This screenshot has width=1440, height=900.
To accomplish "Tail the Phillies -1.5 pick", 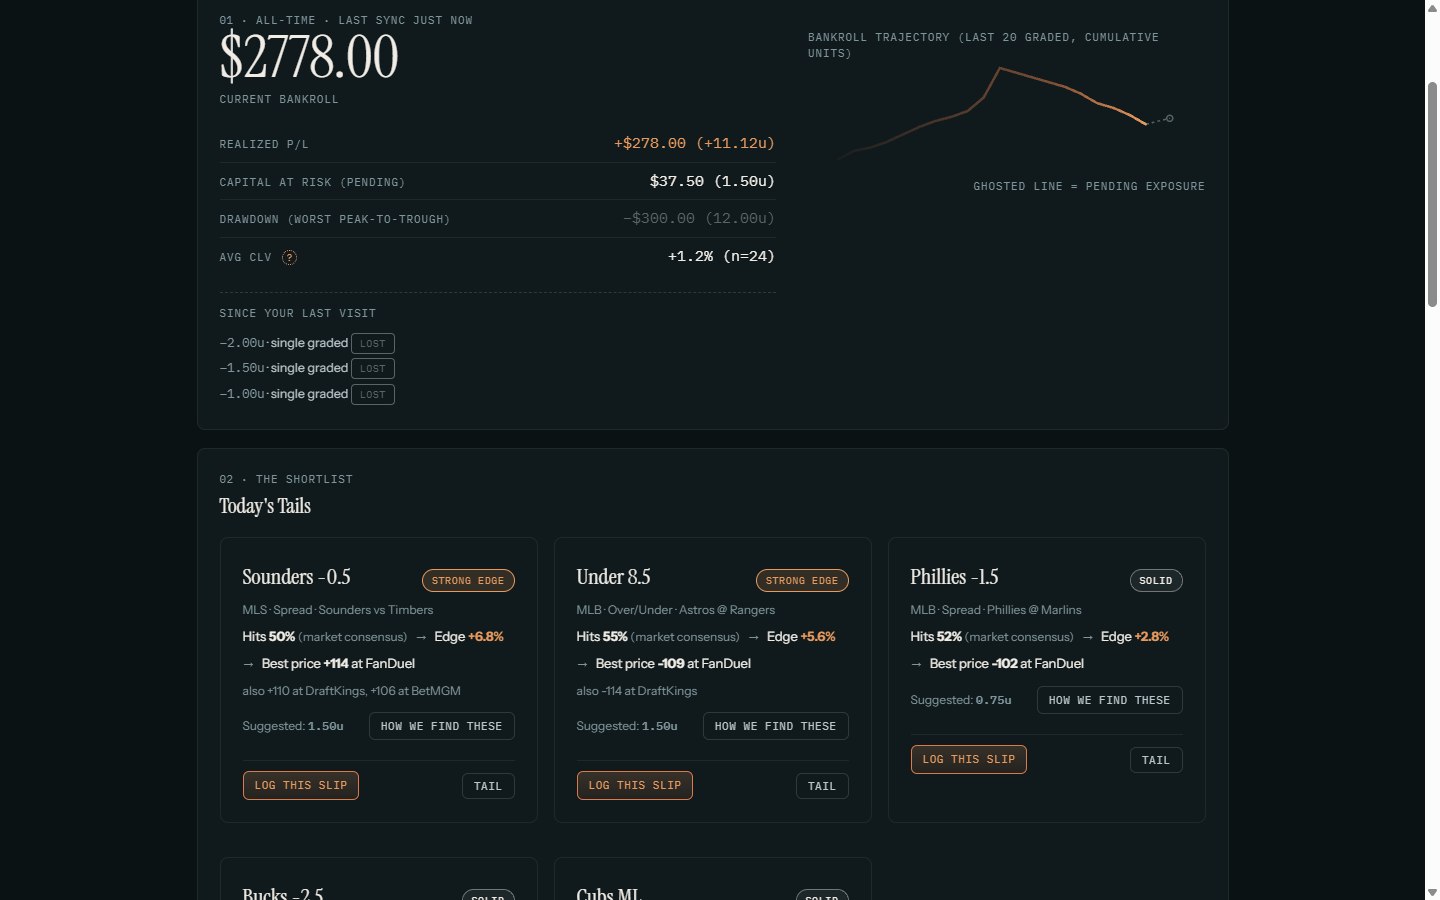I will coord(1156,760).
